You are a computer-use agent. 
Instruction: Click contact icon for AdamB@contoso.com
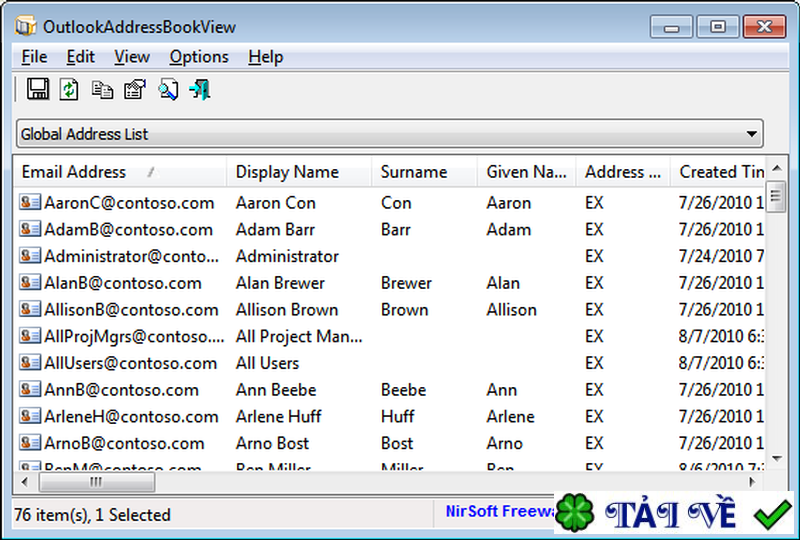coord(30,229)
